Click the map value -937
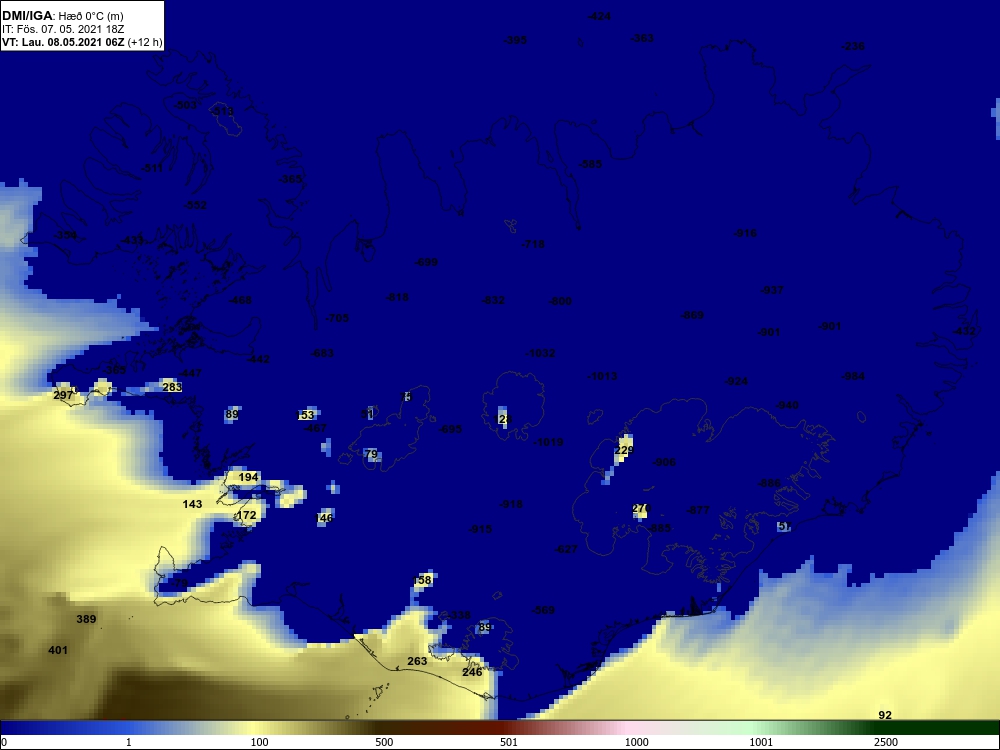The width and height of the screenshot is (1000, 750). [x=772, y=290]
